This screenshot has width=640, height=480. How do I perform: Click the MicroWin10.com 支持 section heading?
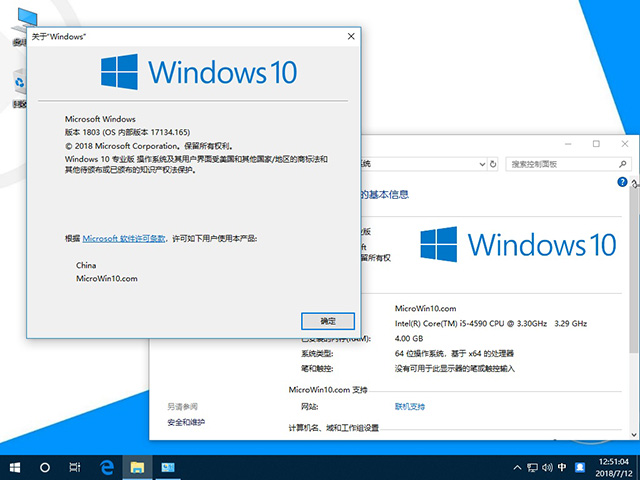328,390
